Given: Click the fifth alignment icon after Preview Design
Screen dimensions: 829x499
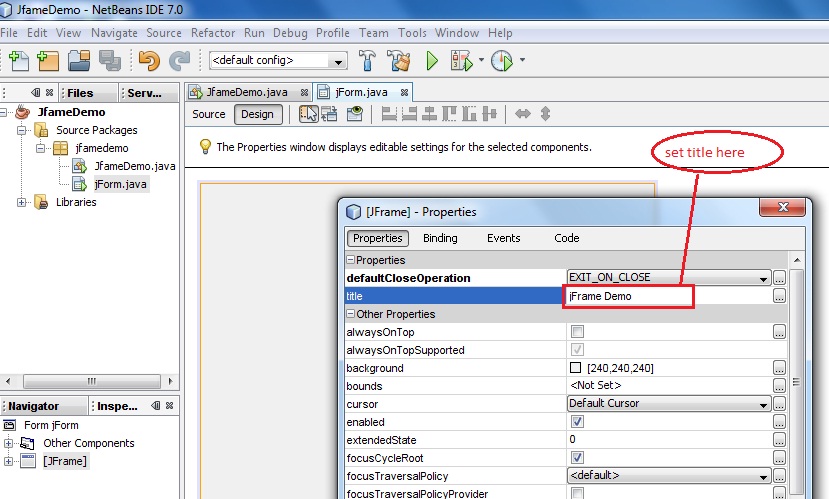Looking at the screenshot, I should click(x=469, y=114).
